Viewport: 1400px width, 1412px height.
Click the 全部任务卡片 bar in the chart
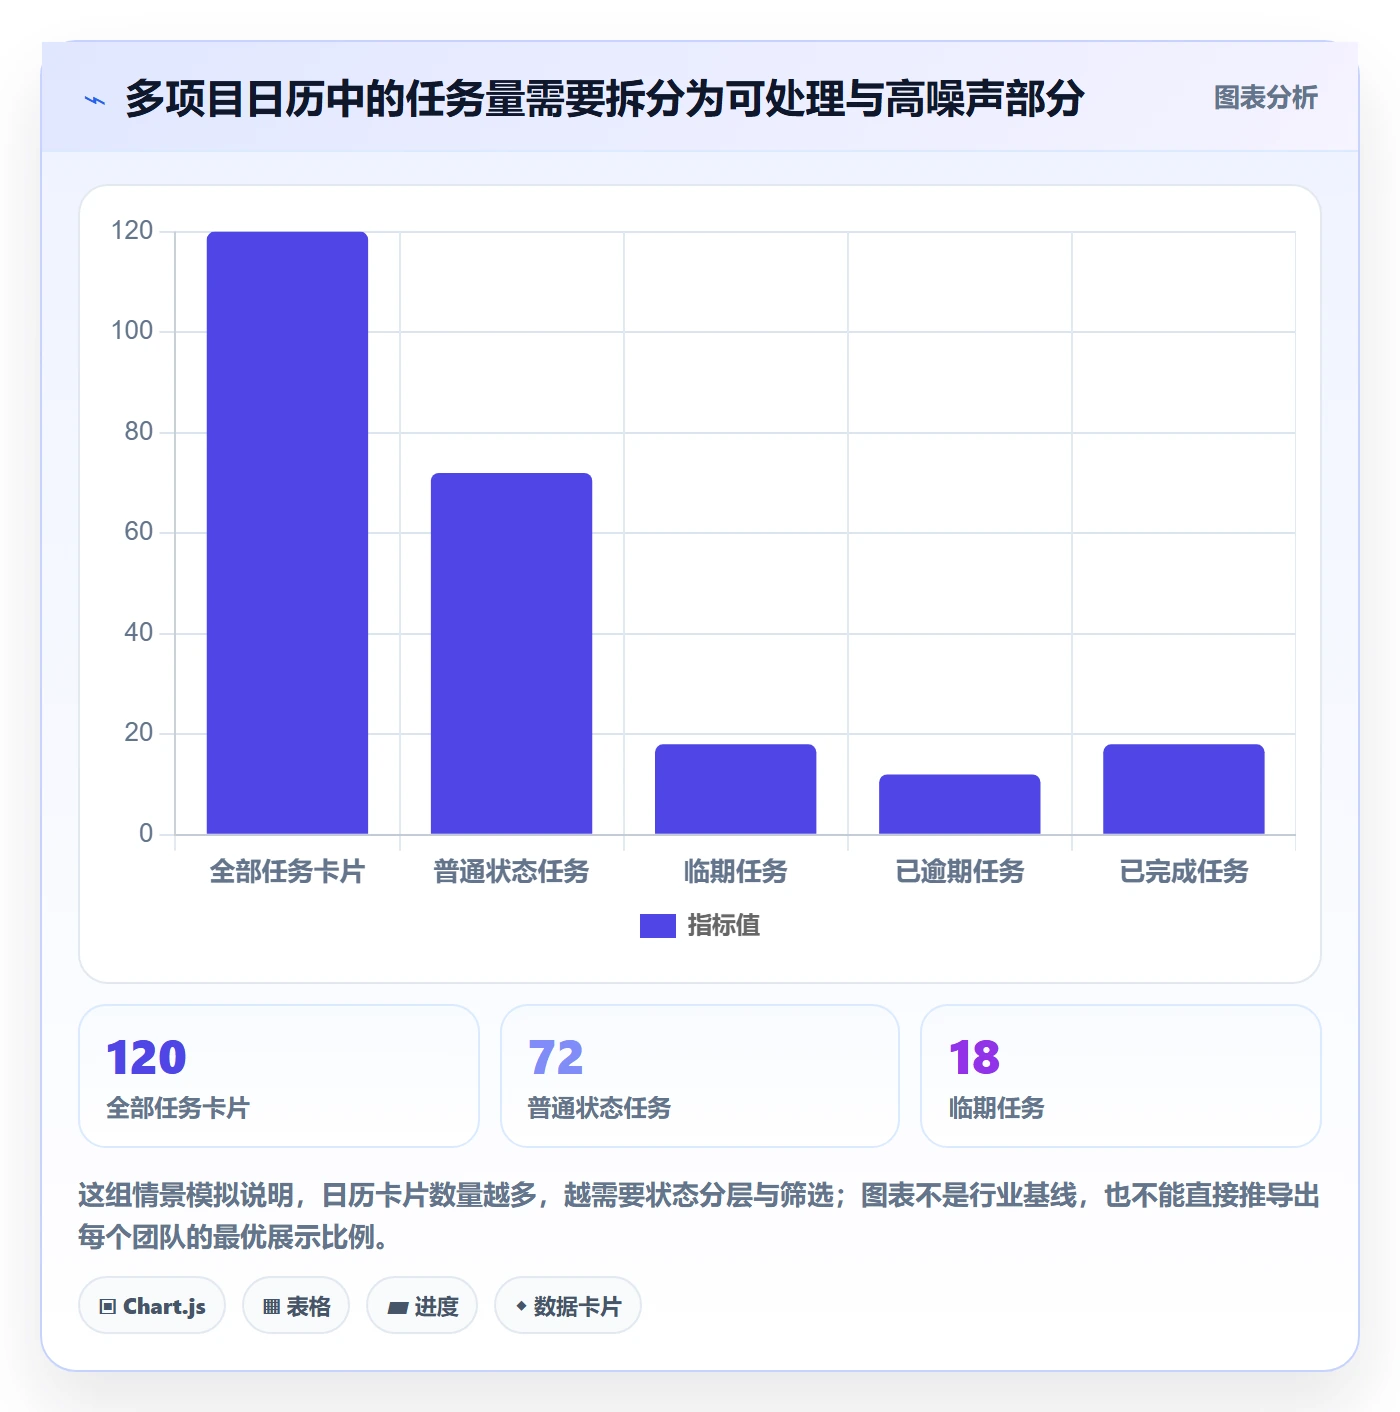[x=287, y=533]
